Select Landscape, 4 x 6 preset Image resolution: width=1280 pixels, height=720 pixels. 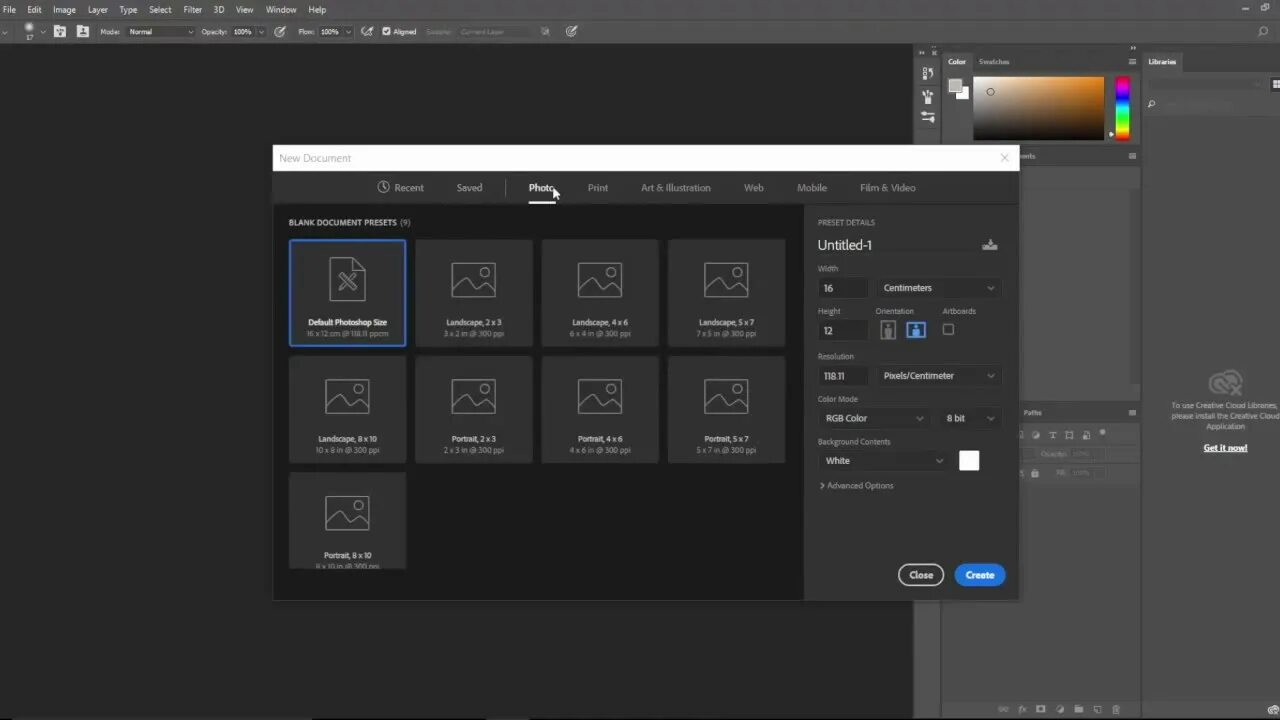tap(600, 292)
